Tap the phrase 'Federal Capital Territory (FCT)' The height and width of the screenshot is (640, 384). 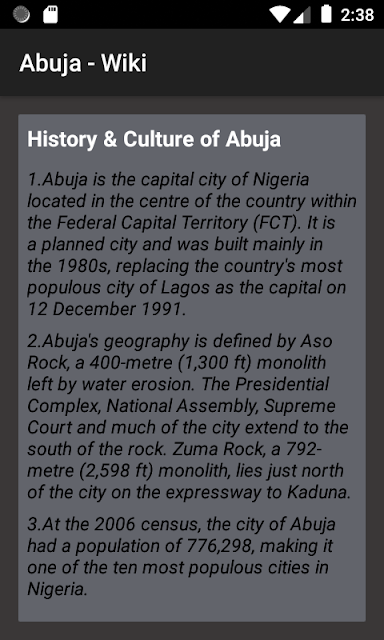(178, 223)
